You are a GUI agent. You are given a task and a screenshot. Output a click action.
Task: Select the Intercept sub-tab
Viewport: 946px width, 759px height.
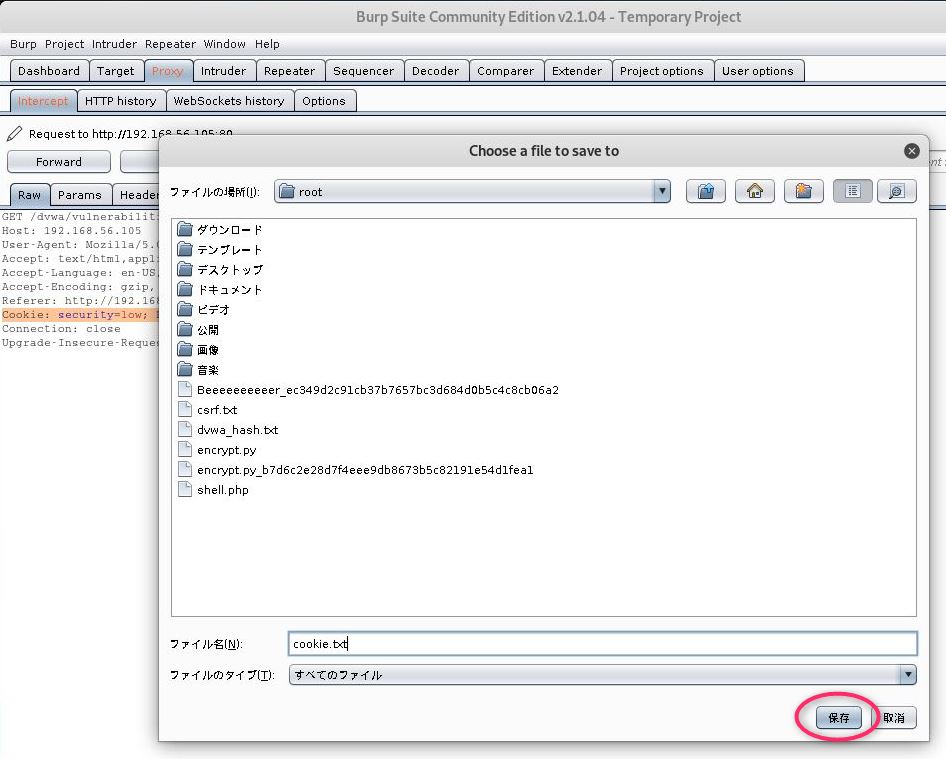43,101
